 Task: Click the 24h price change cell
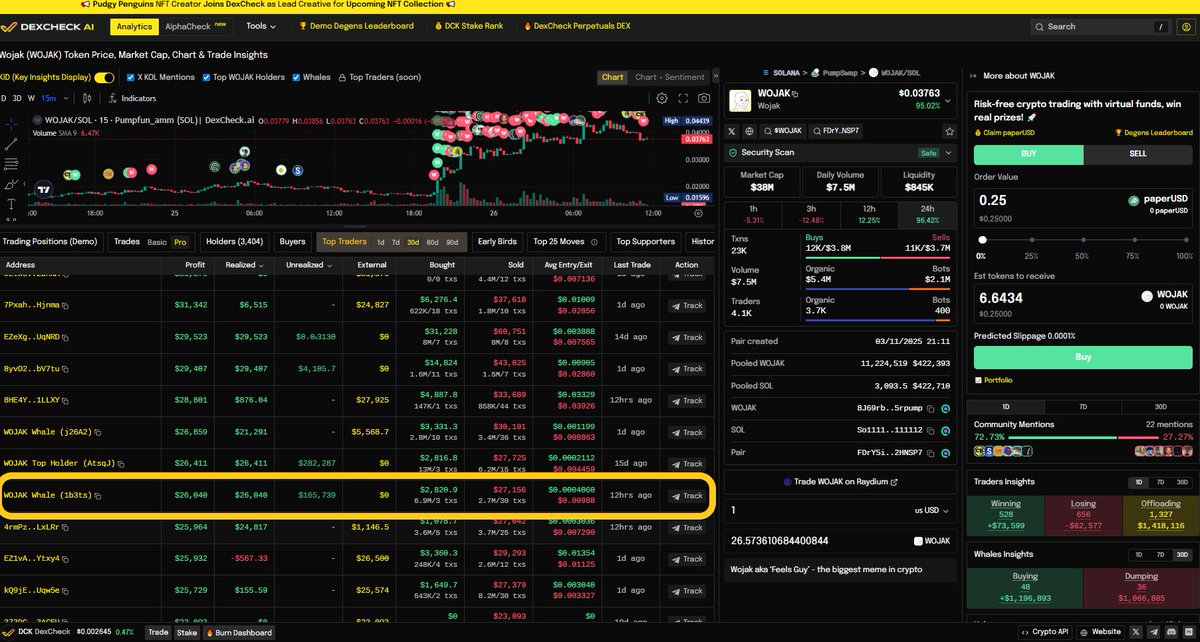click(927, 214)
